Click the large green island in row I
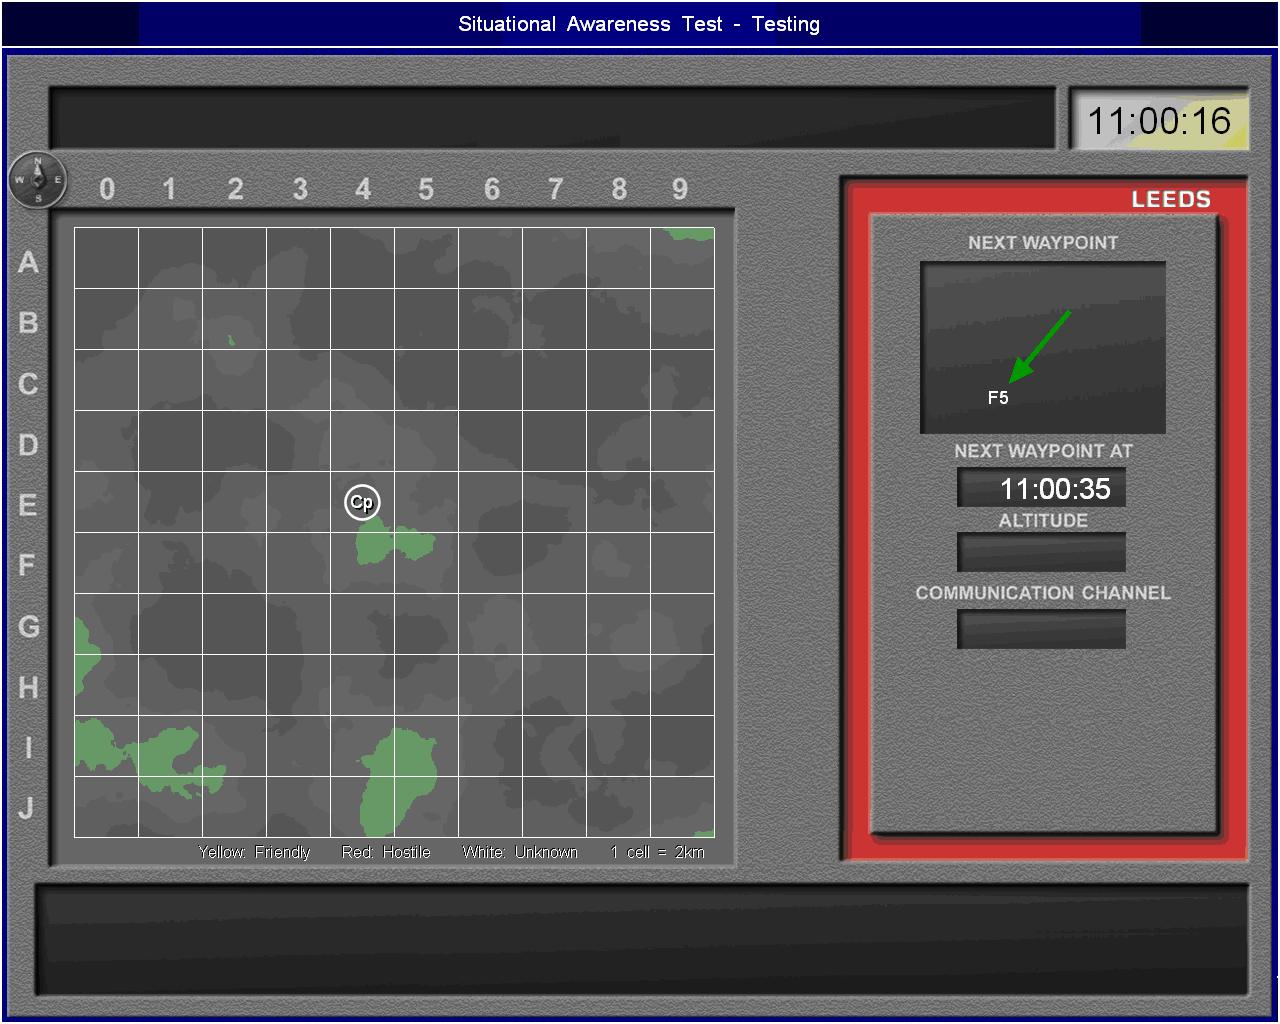Viewport: 1280px width, 1024px height. point(400,780)
